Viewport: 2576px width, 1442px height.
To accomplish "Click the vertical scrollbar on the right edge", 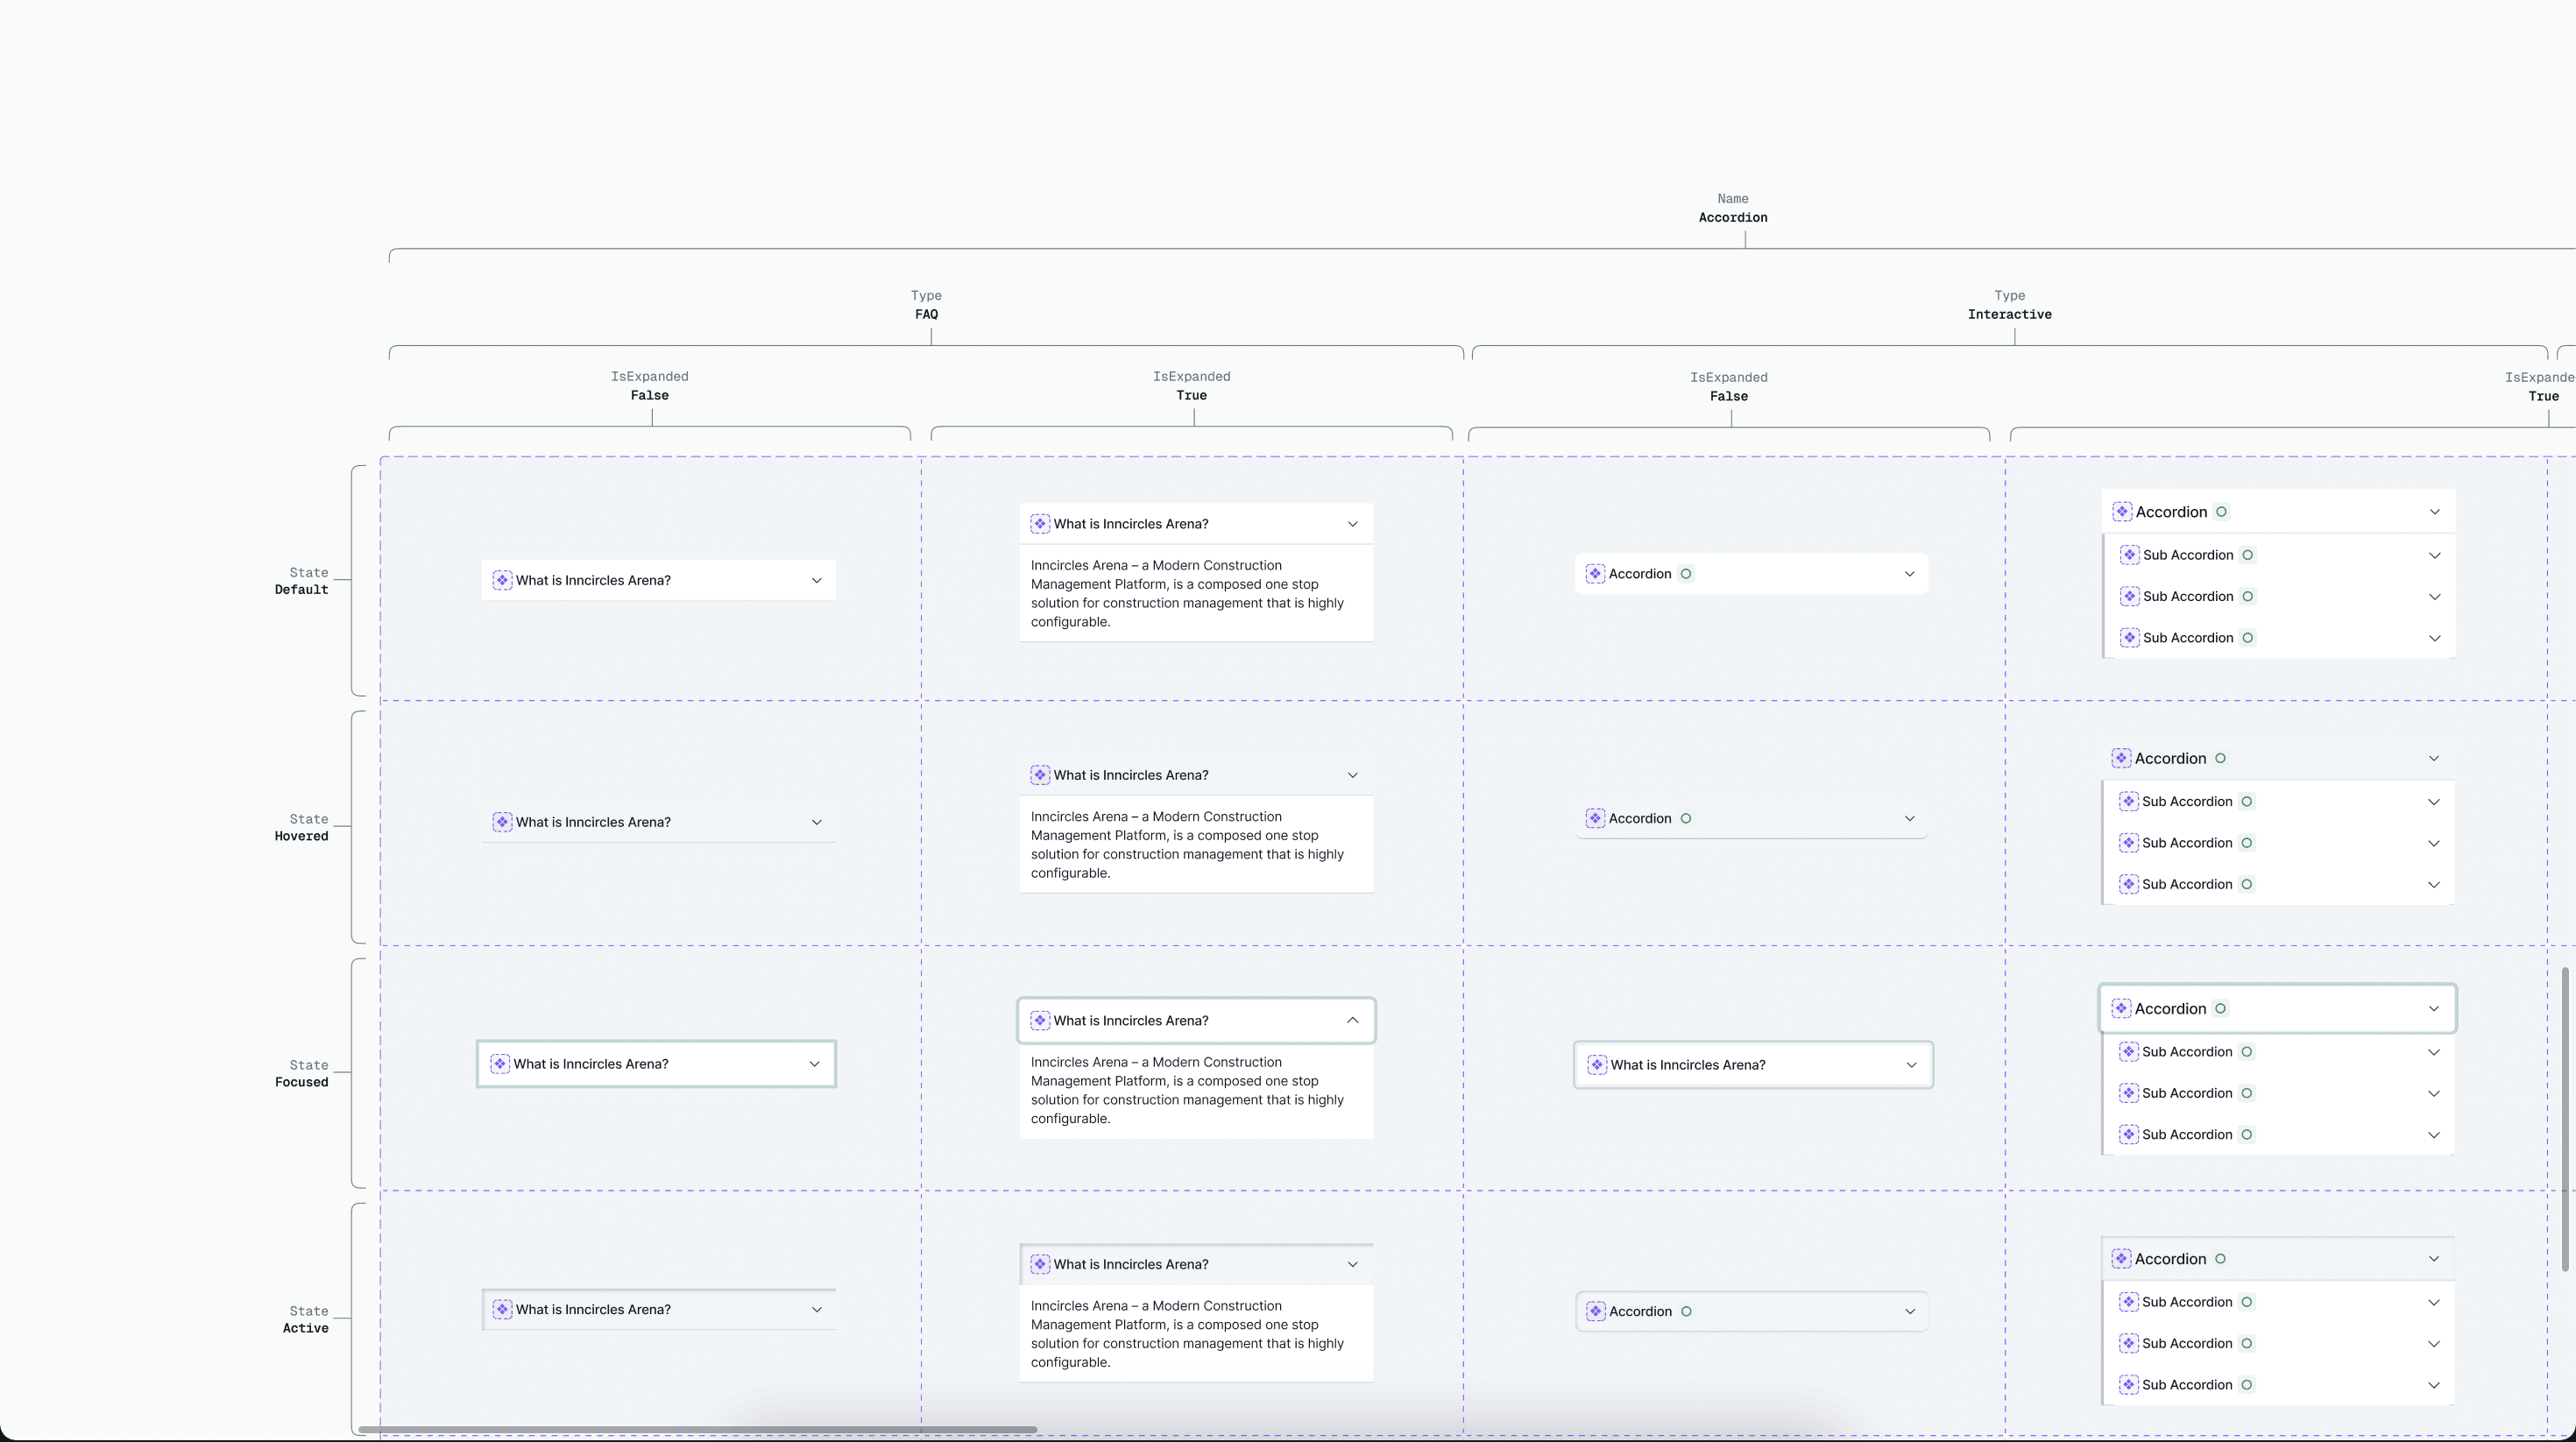I will [x=2565, y=1118].
